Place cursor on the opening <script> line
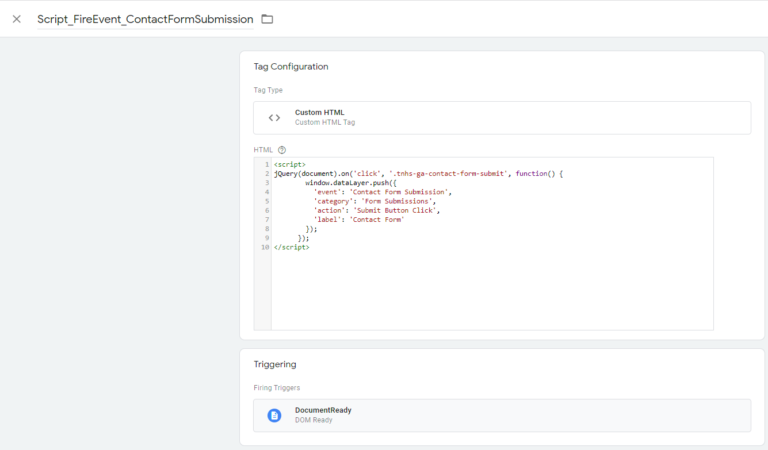The image size is (768, 450). (x=290, y=164)
